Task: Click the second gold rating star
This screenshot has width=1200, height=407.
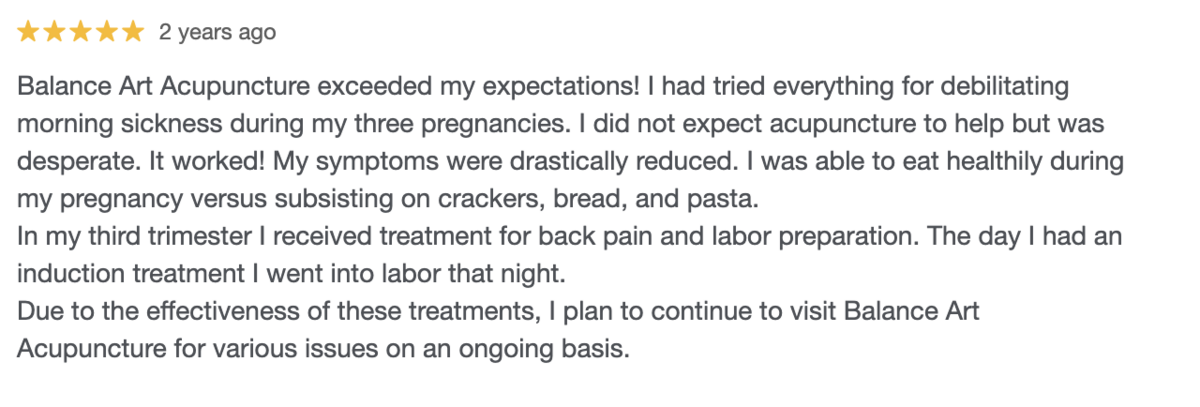Action: (55, 33)
